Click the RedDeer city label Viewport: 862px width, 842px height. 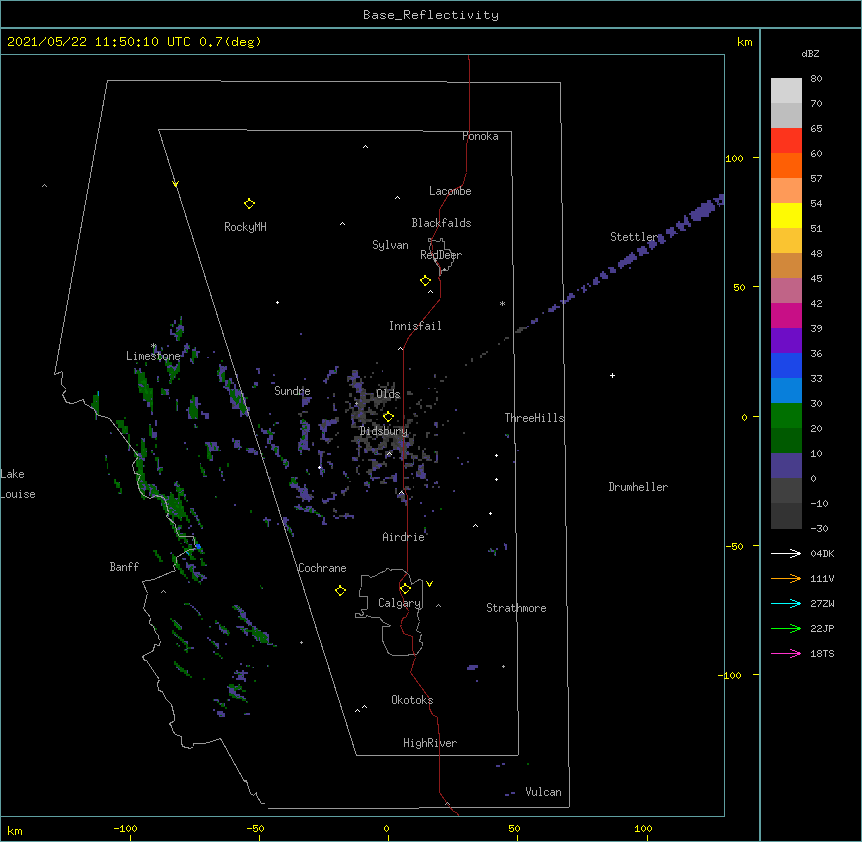tap(441, 255)
